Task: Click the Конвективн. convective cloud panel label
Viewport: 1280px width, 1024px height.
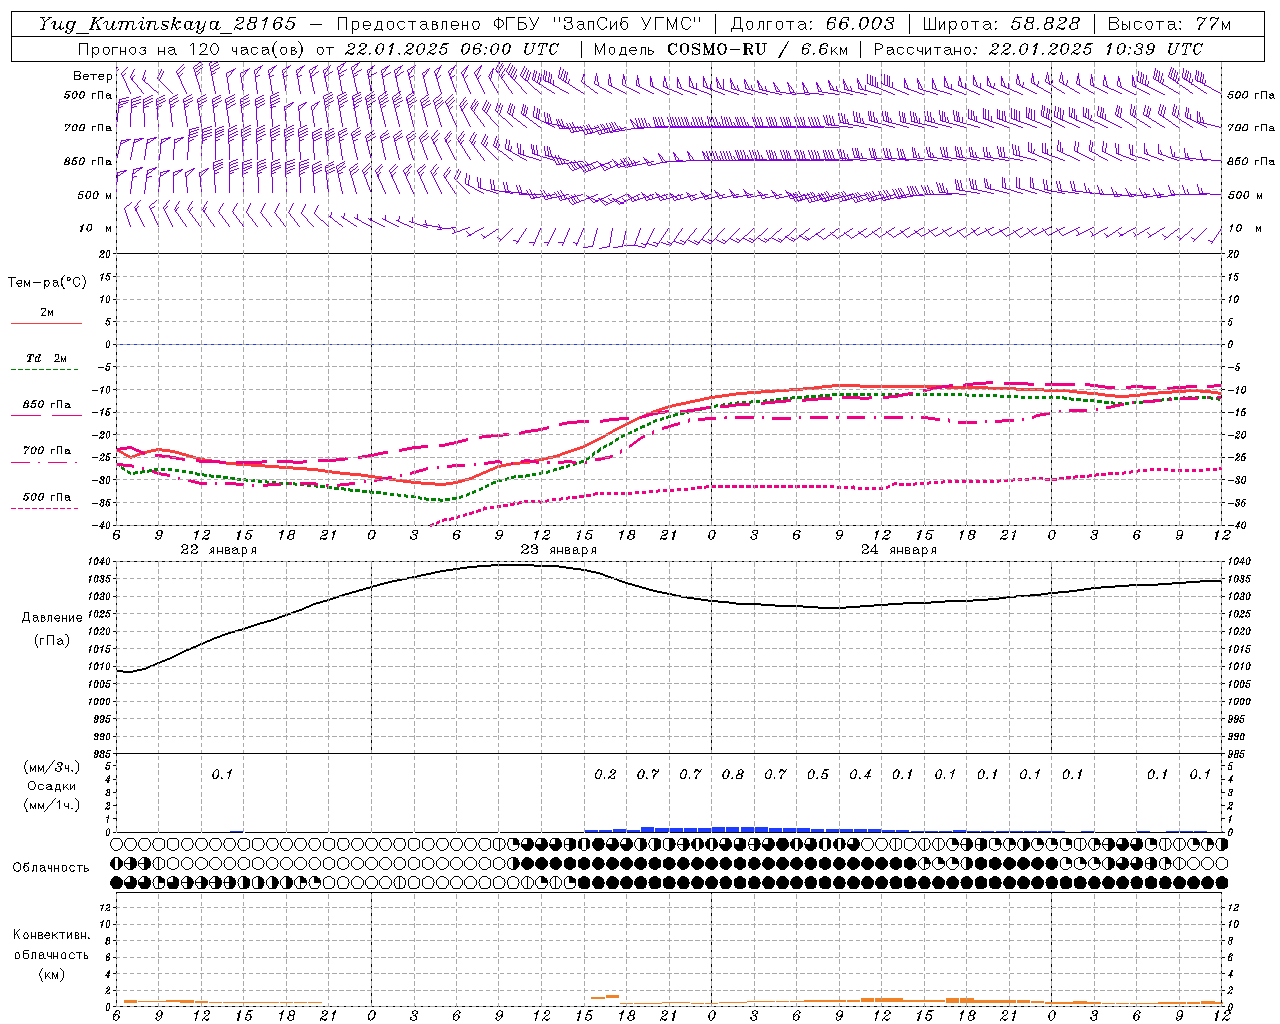Action: (51, 935)
